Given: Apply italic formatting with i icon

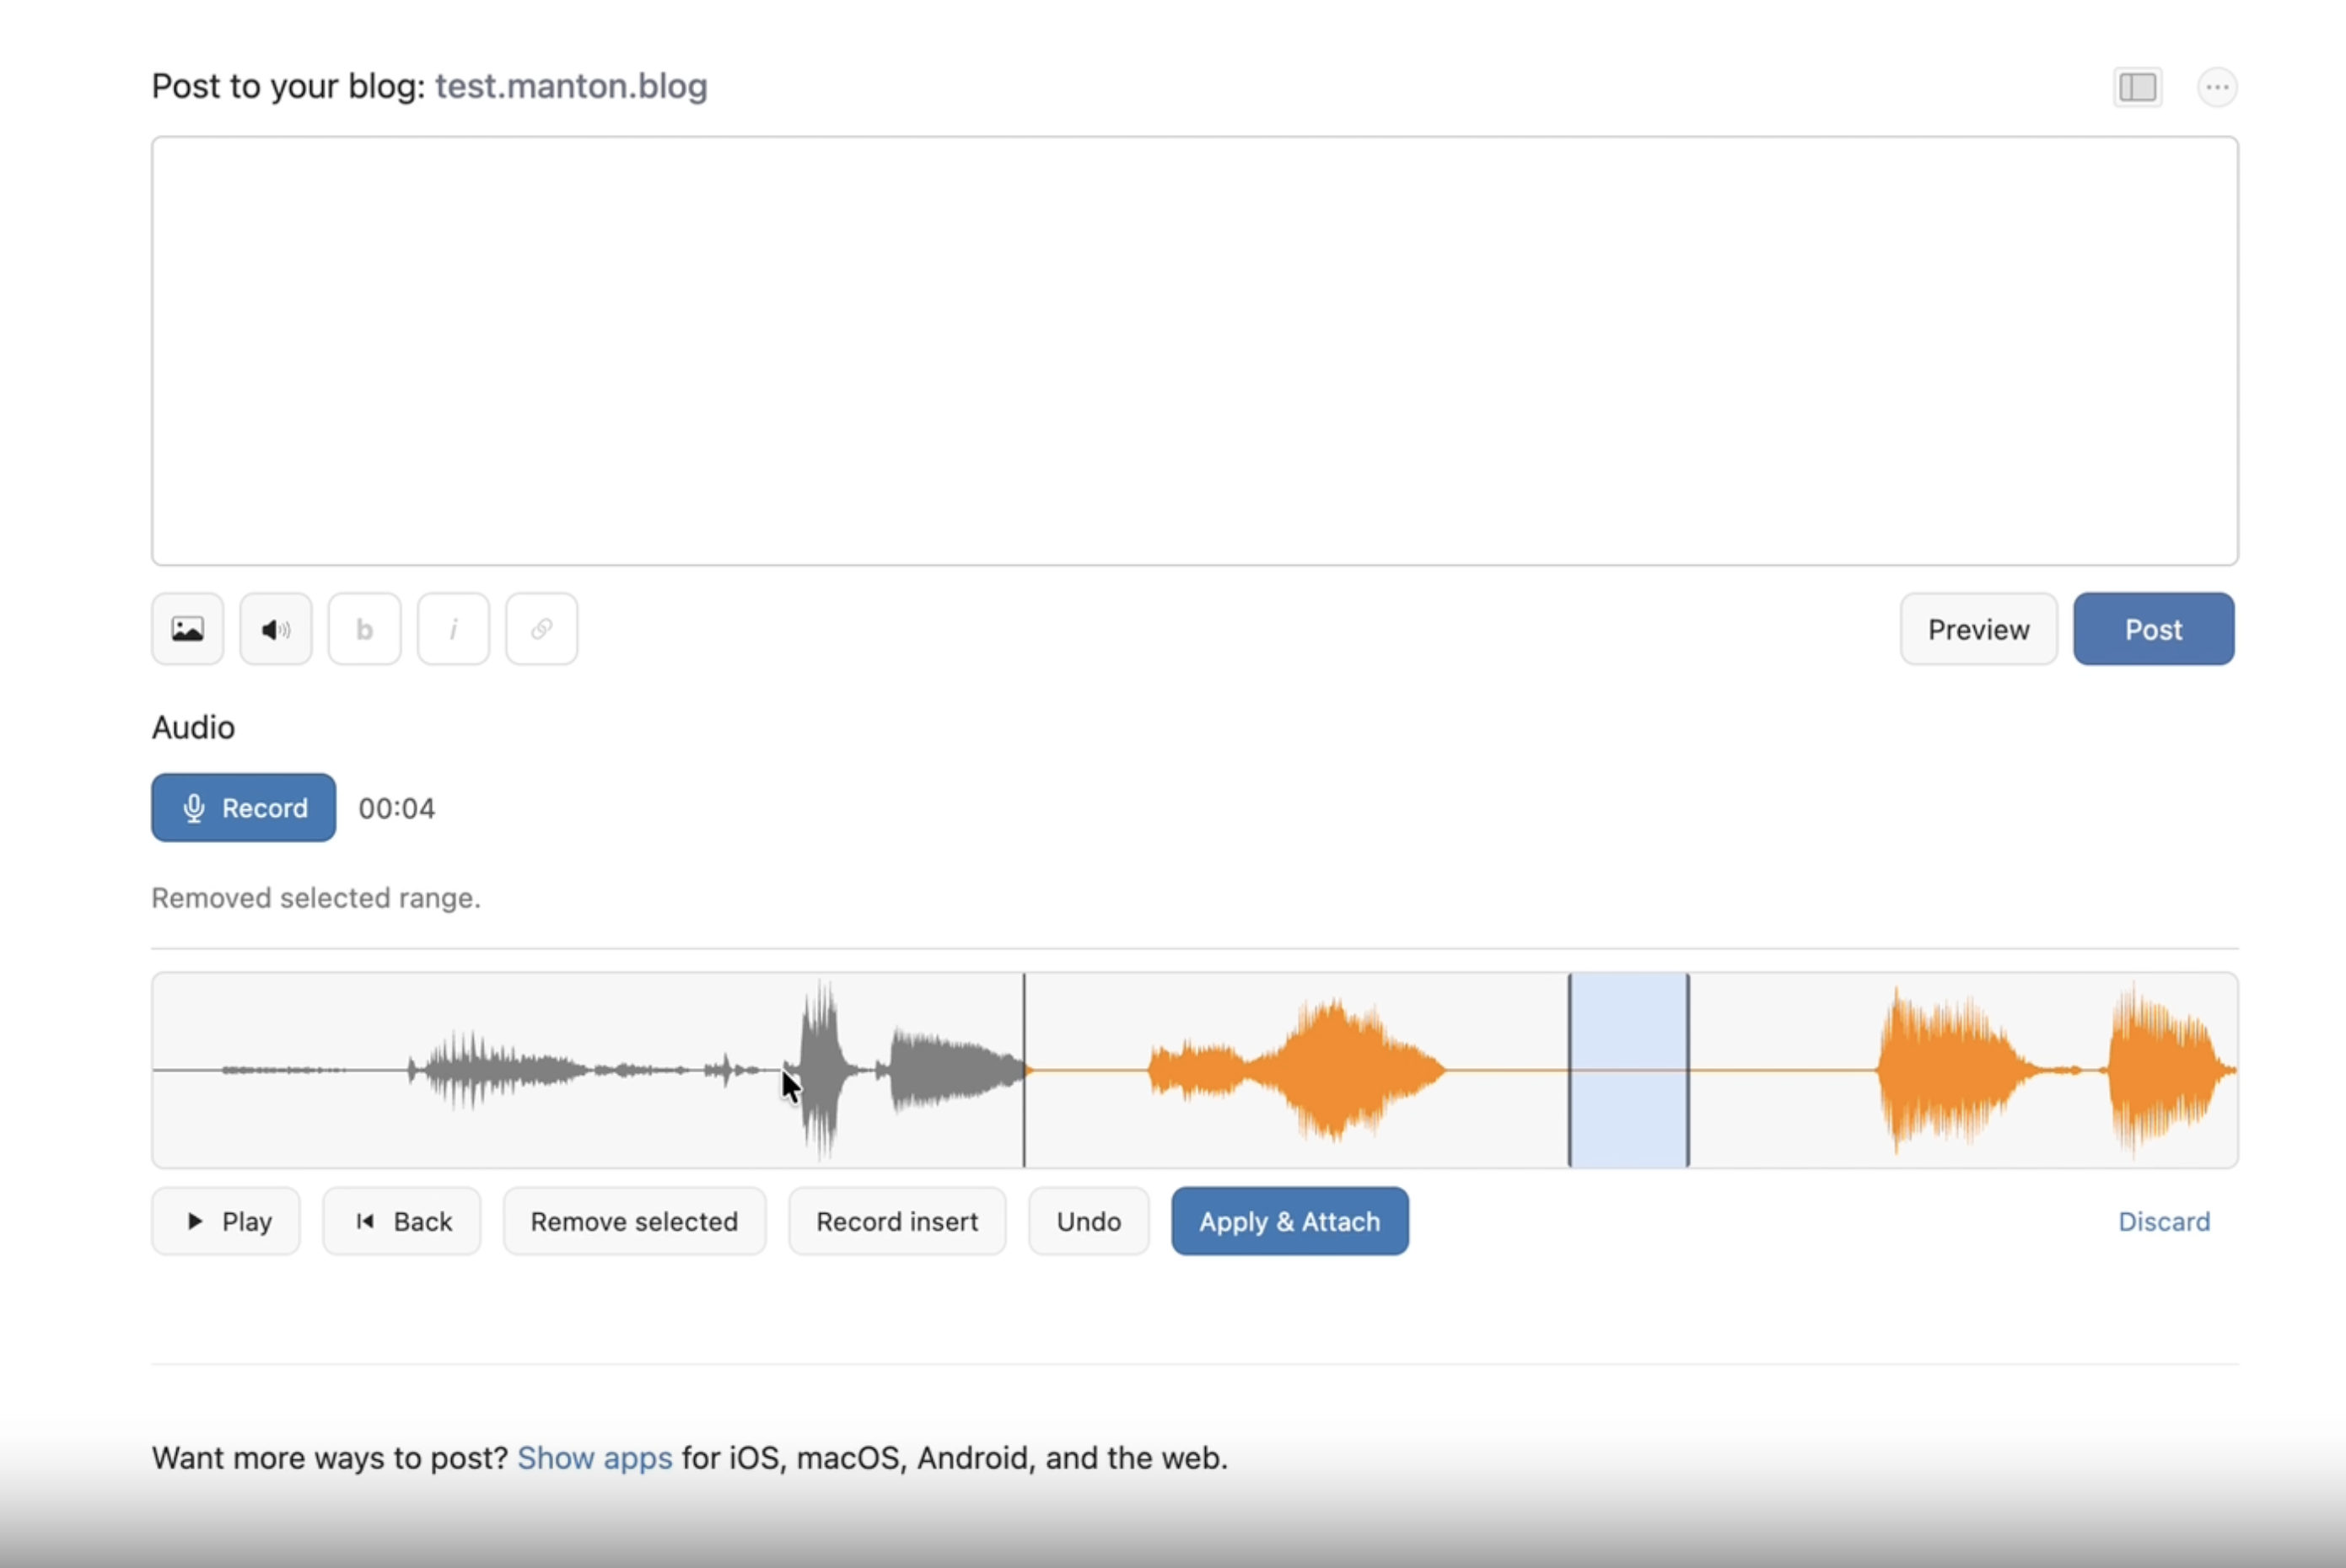Looking at the screenshot, I should pos(453,629).
